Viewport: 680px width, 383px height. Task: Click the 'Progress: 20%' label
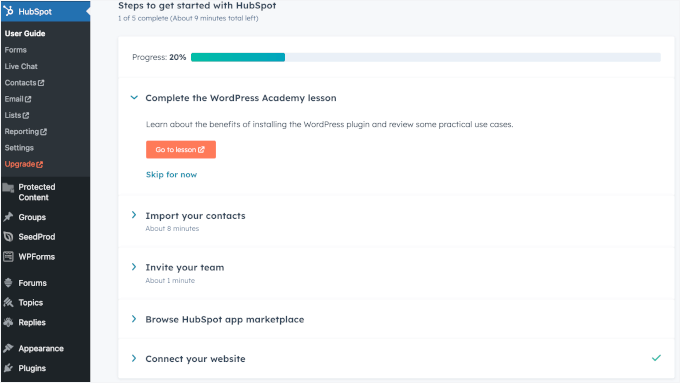(x=159, y=57)
